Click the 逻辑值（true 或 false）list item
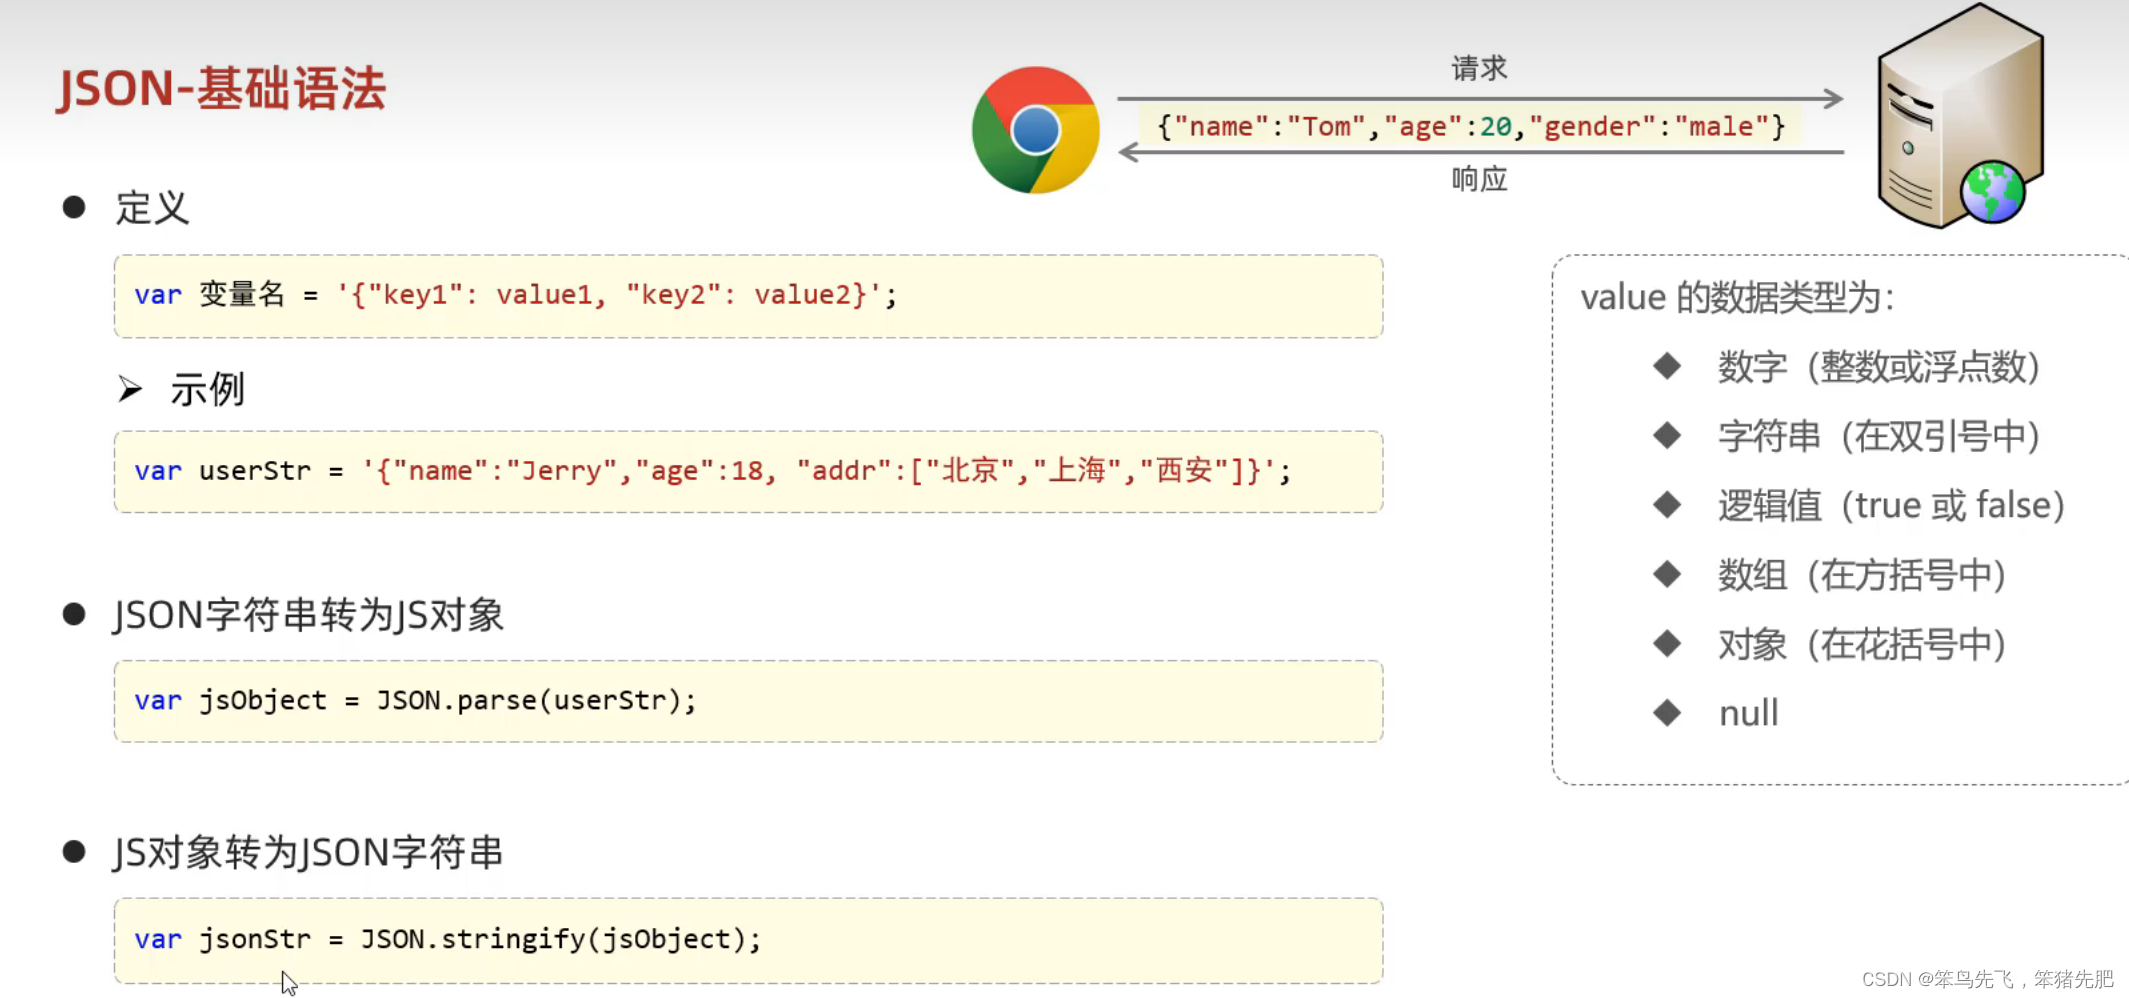The height and width of the screenshot is (998, 2129). (x=1892, y=505)
